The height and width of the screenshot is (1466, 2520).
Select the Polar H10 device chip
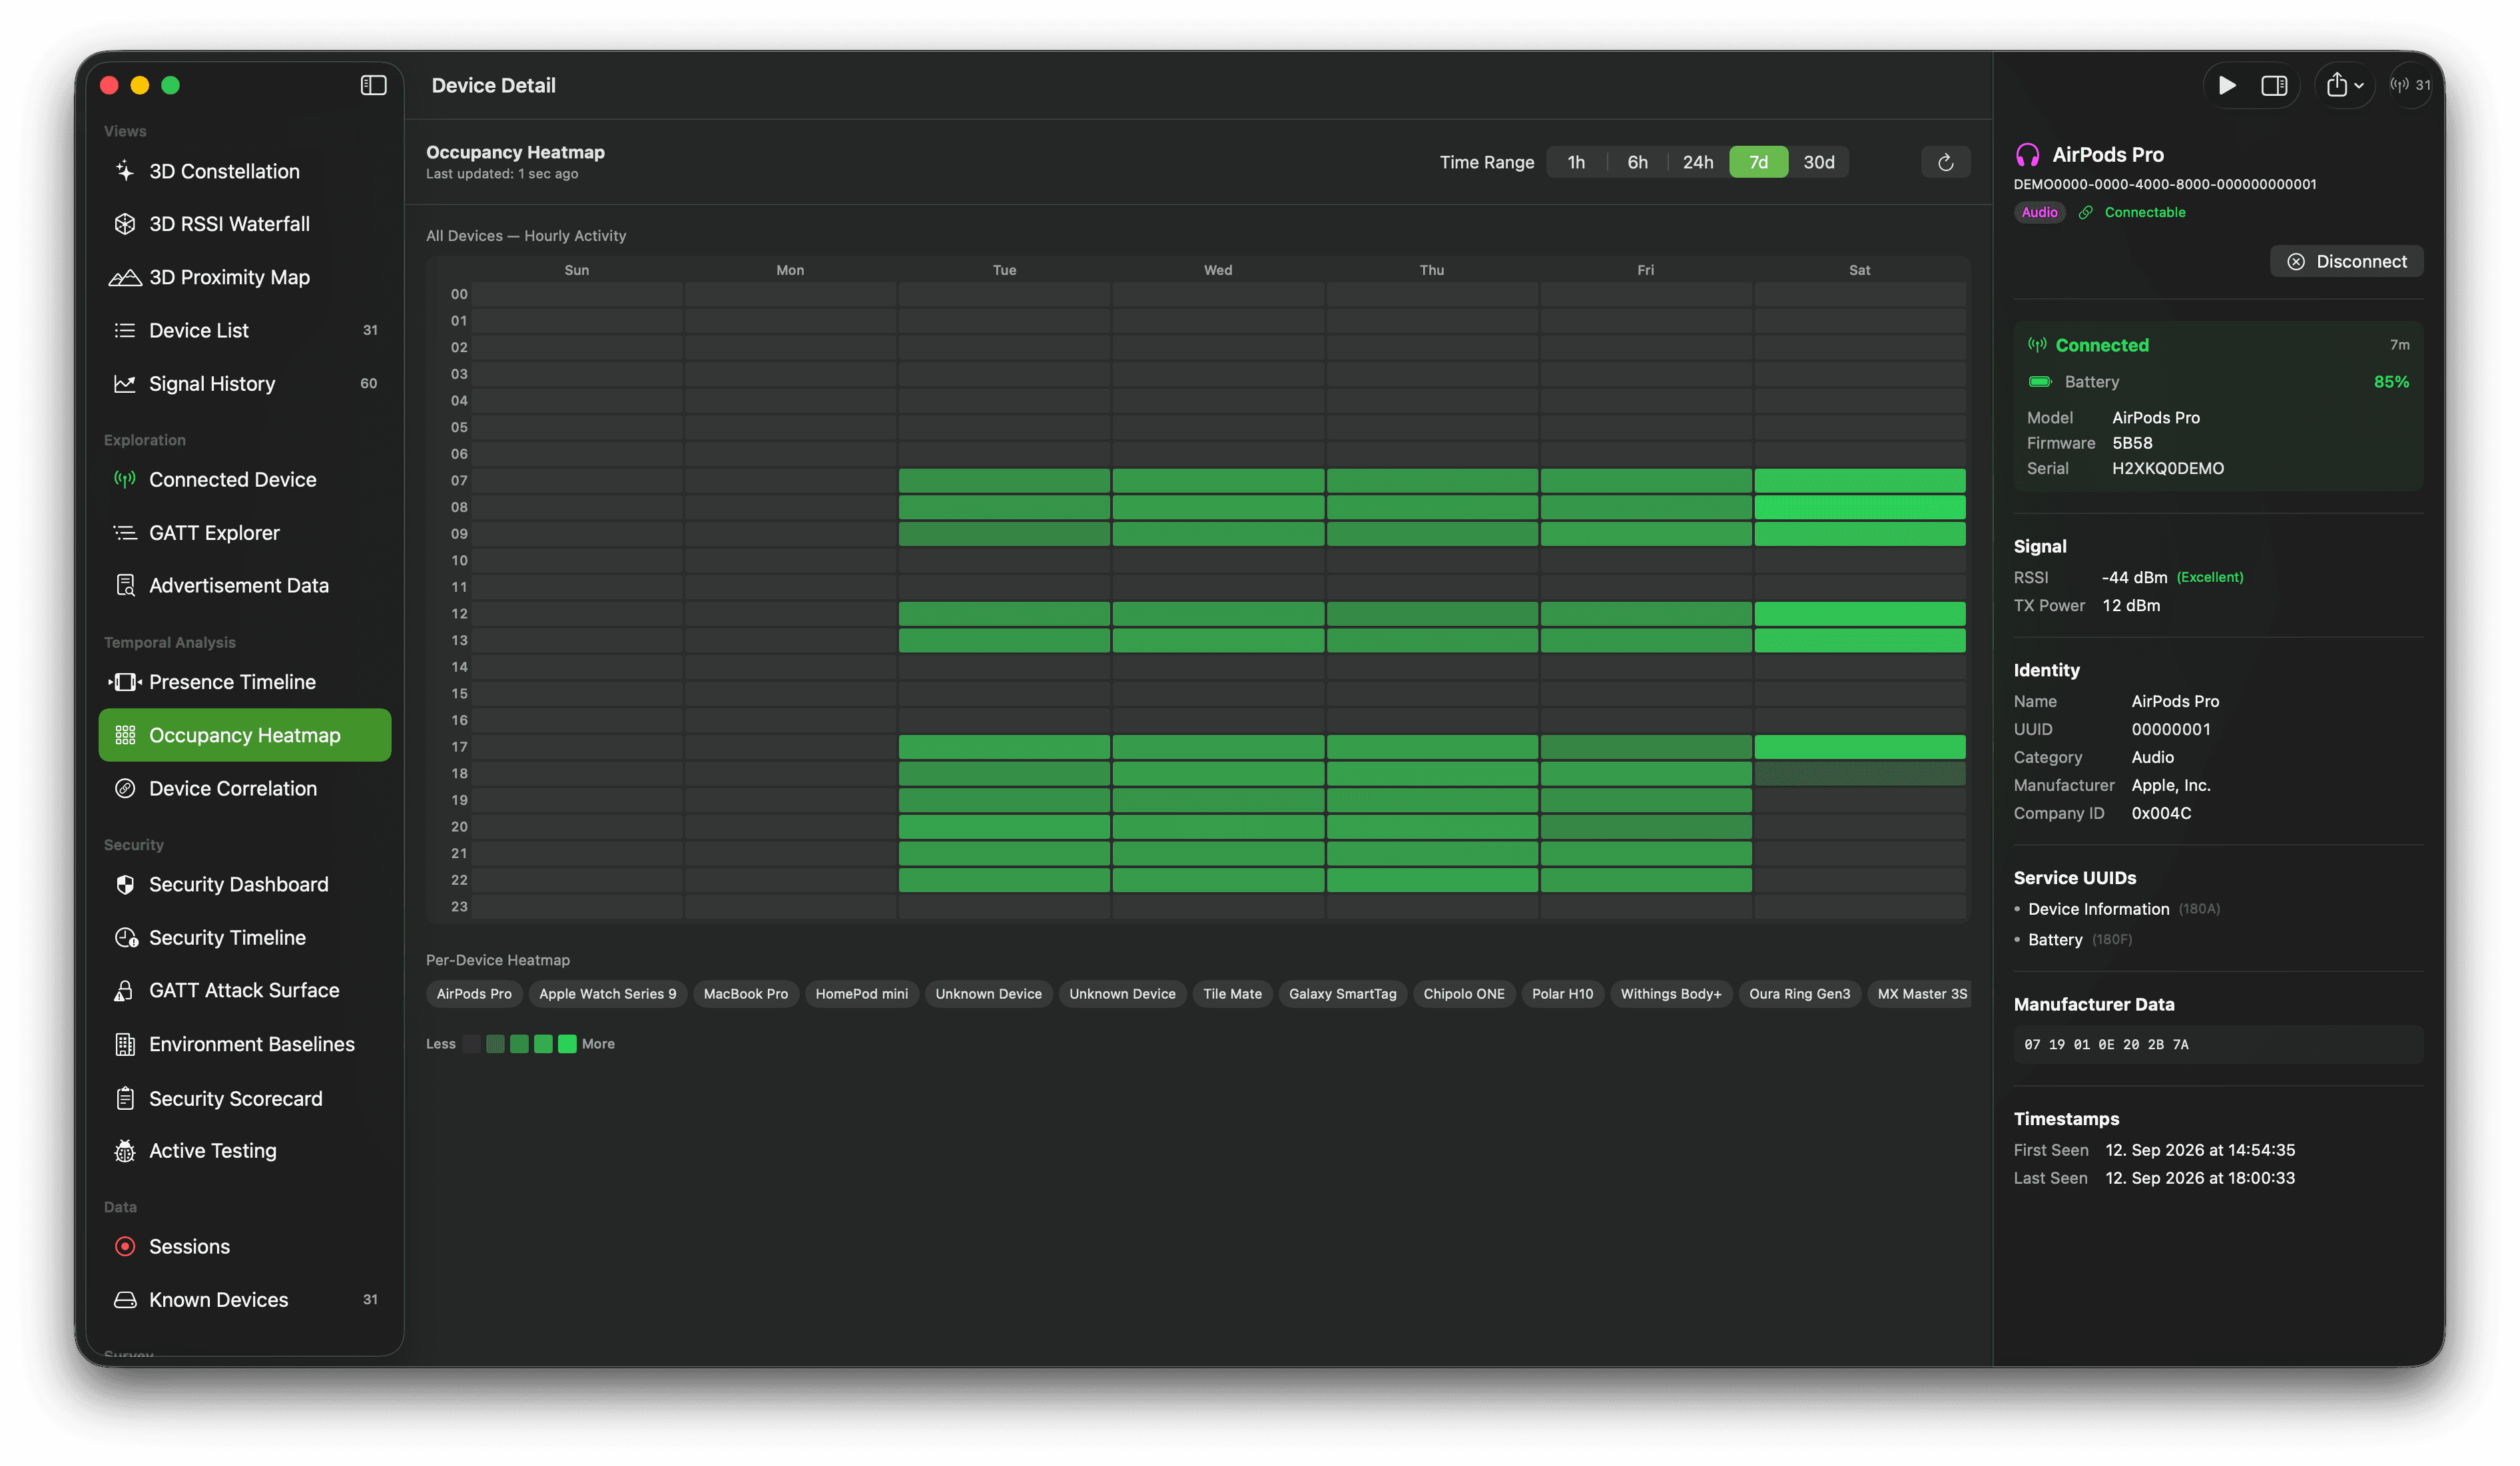coord(1562,993)
